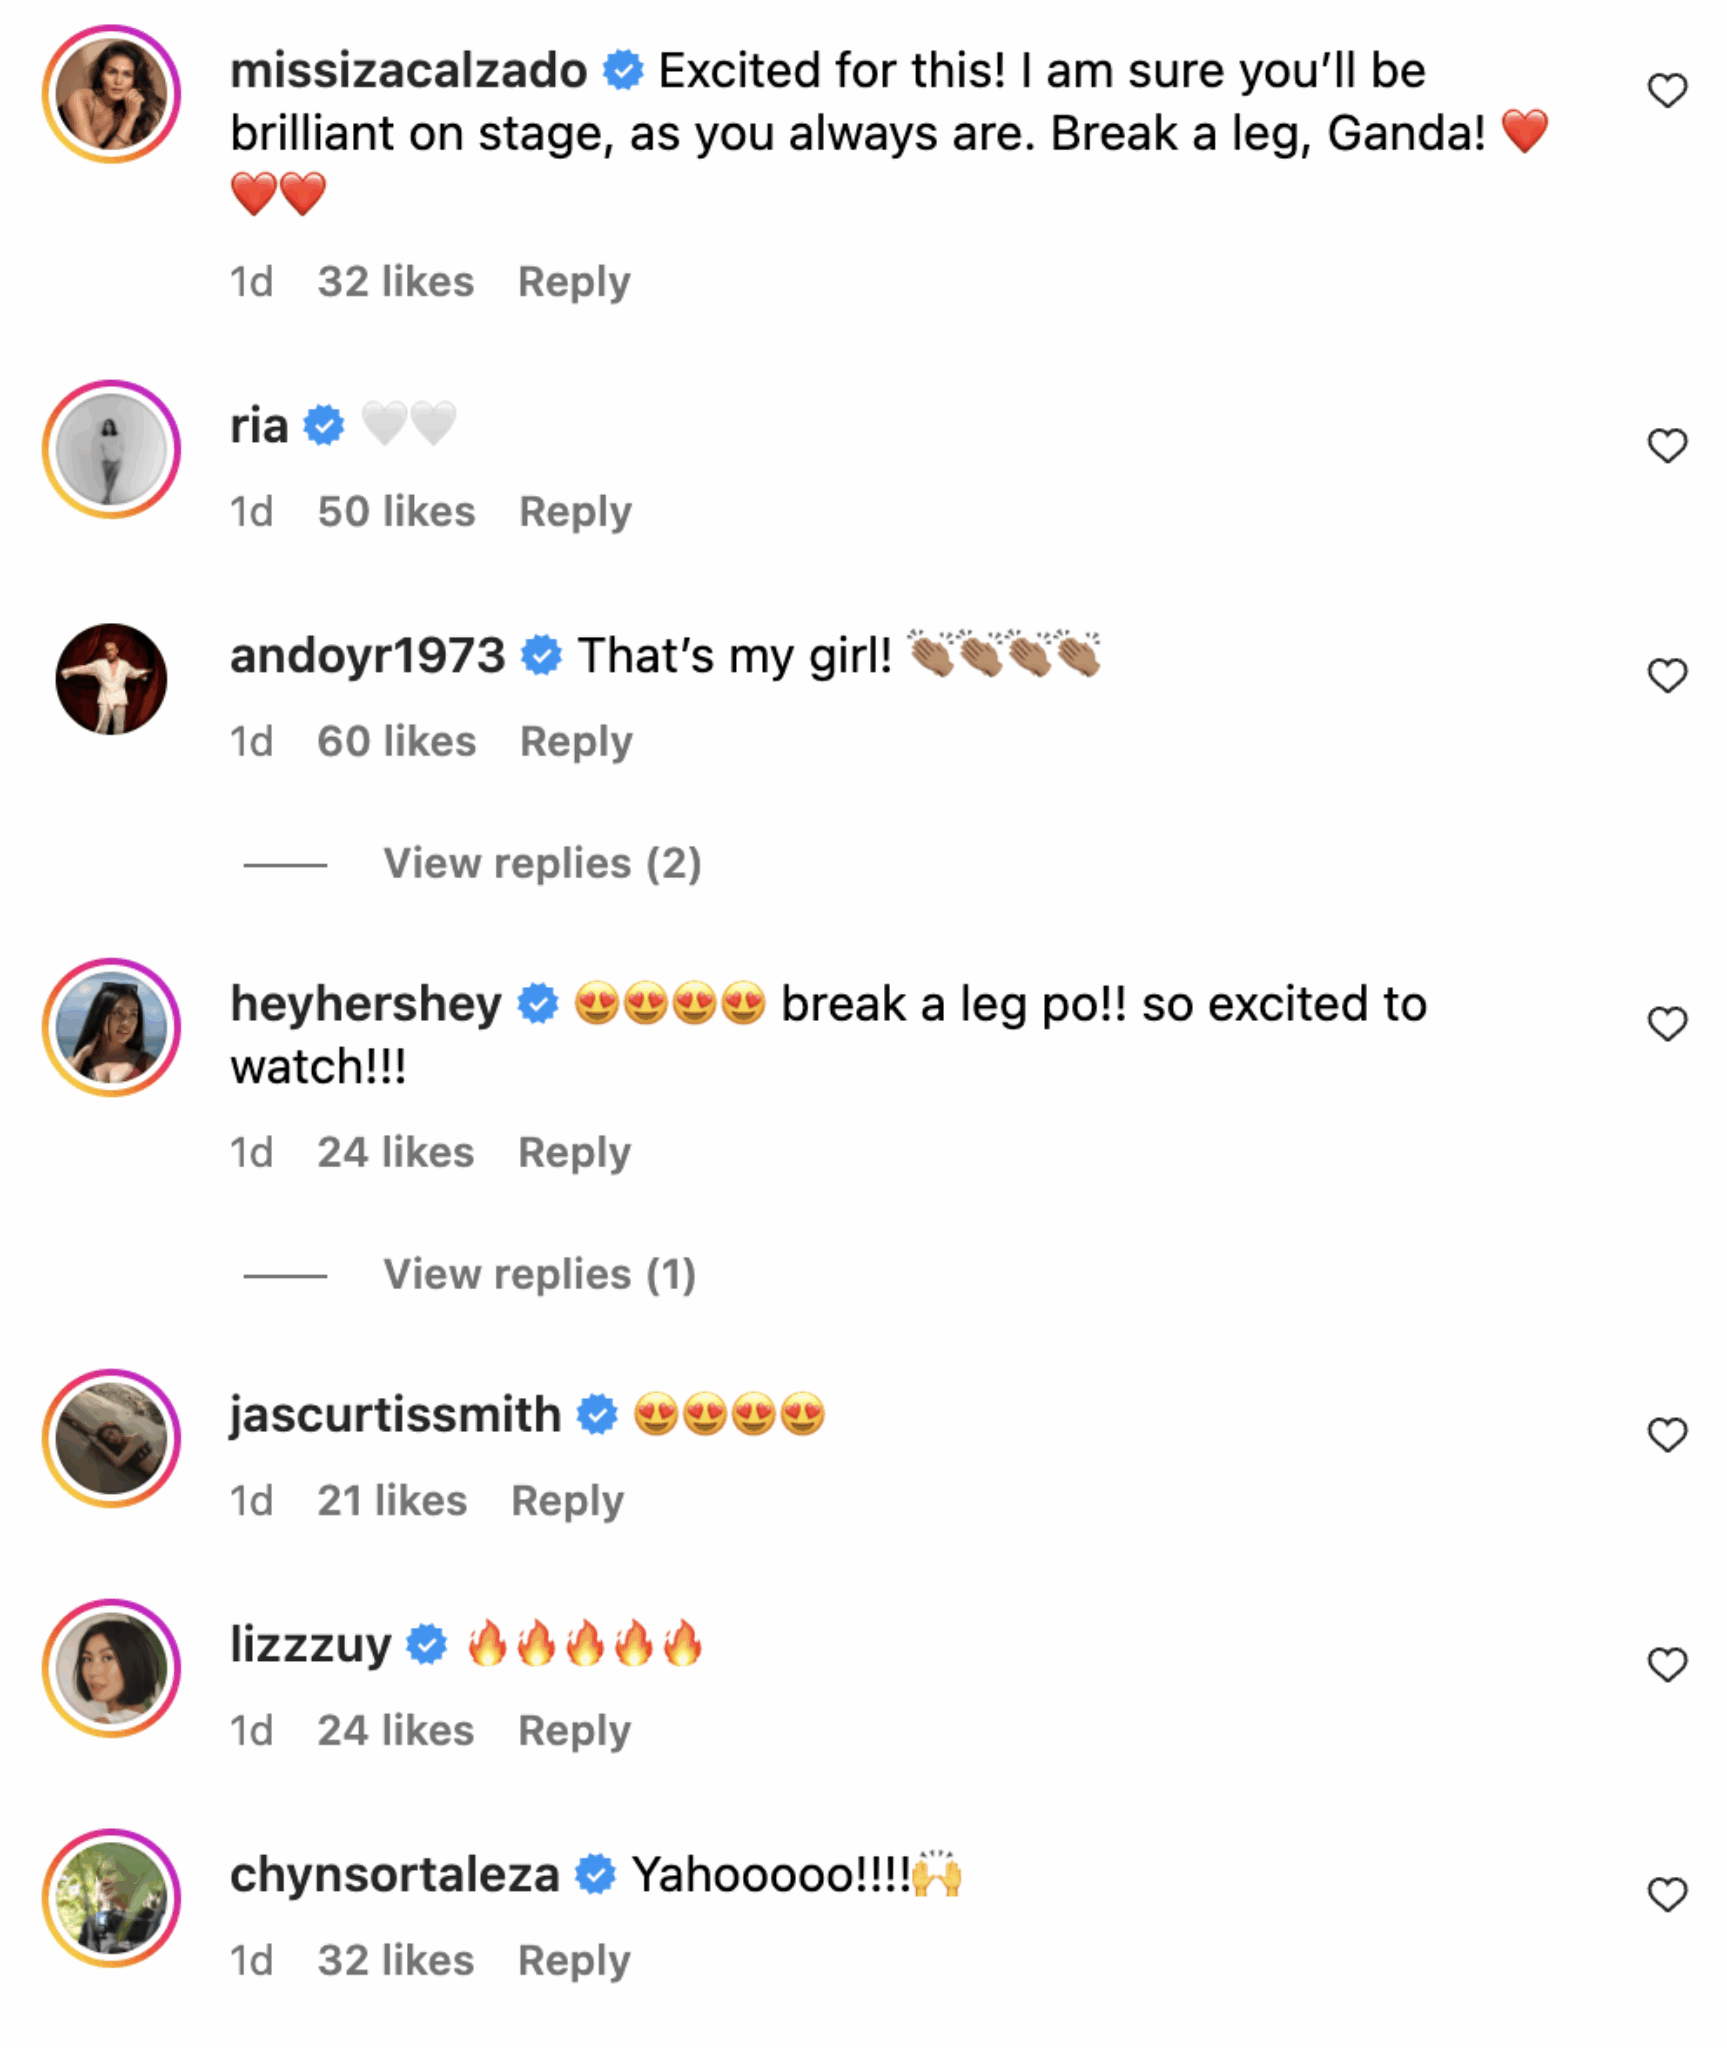Image resolution: width=1727 pixels, height=2048 pixels.
Task: Like heyhershey's break a leg comment
Action: point(1666,1023)
